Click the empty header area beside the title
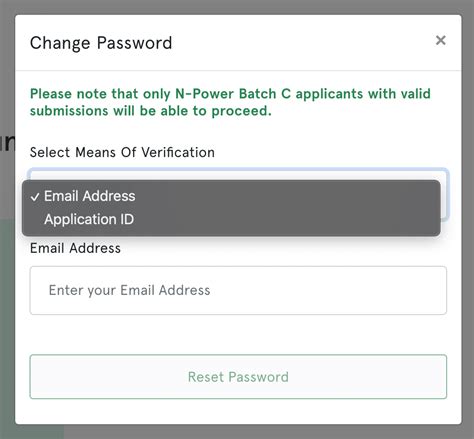The image size is (474, 439). pos(300,43)
